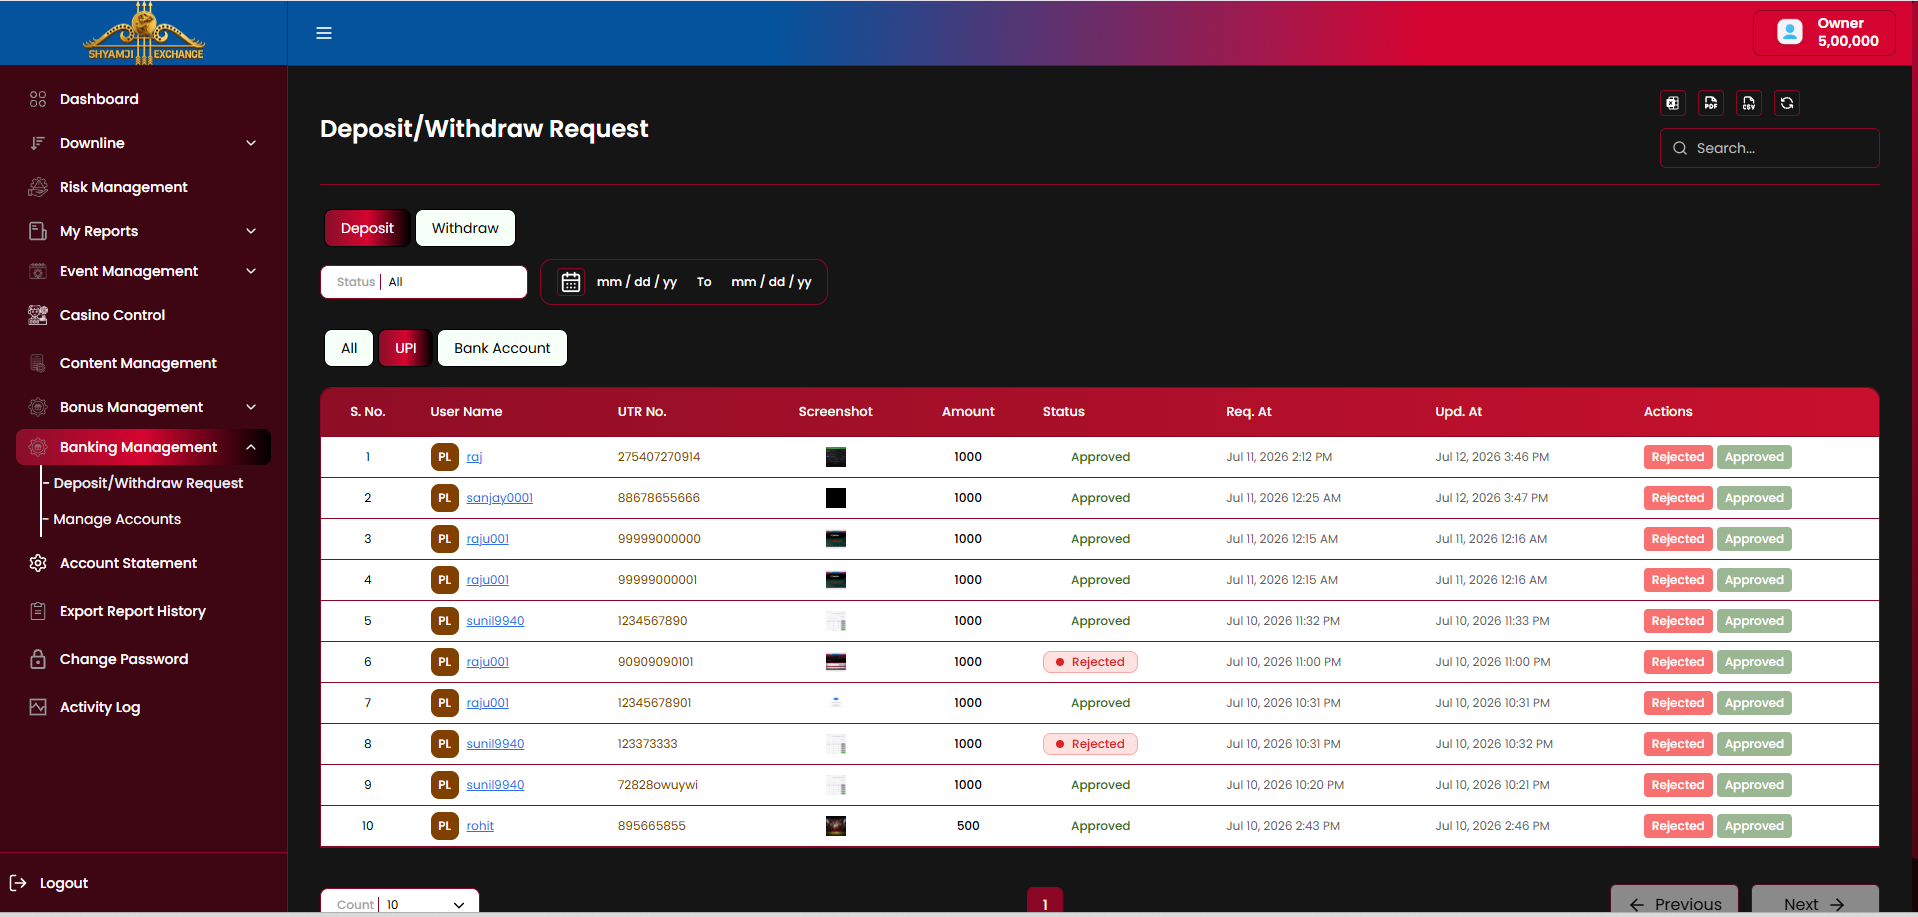Click the Logout arrow icon
This screenshot has height=917, width=1918.
point(18,883)
